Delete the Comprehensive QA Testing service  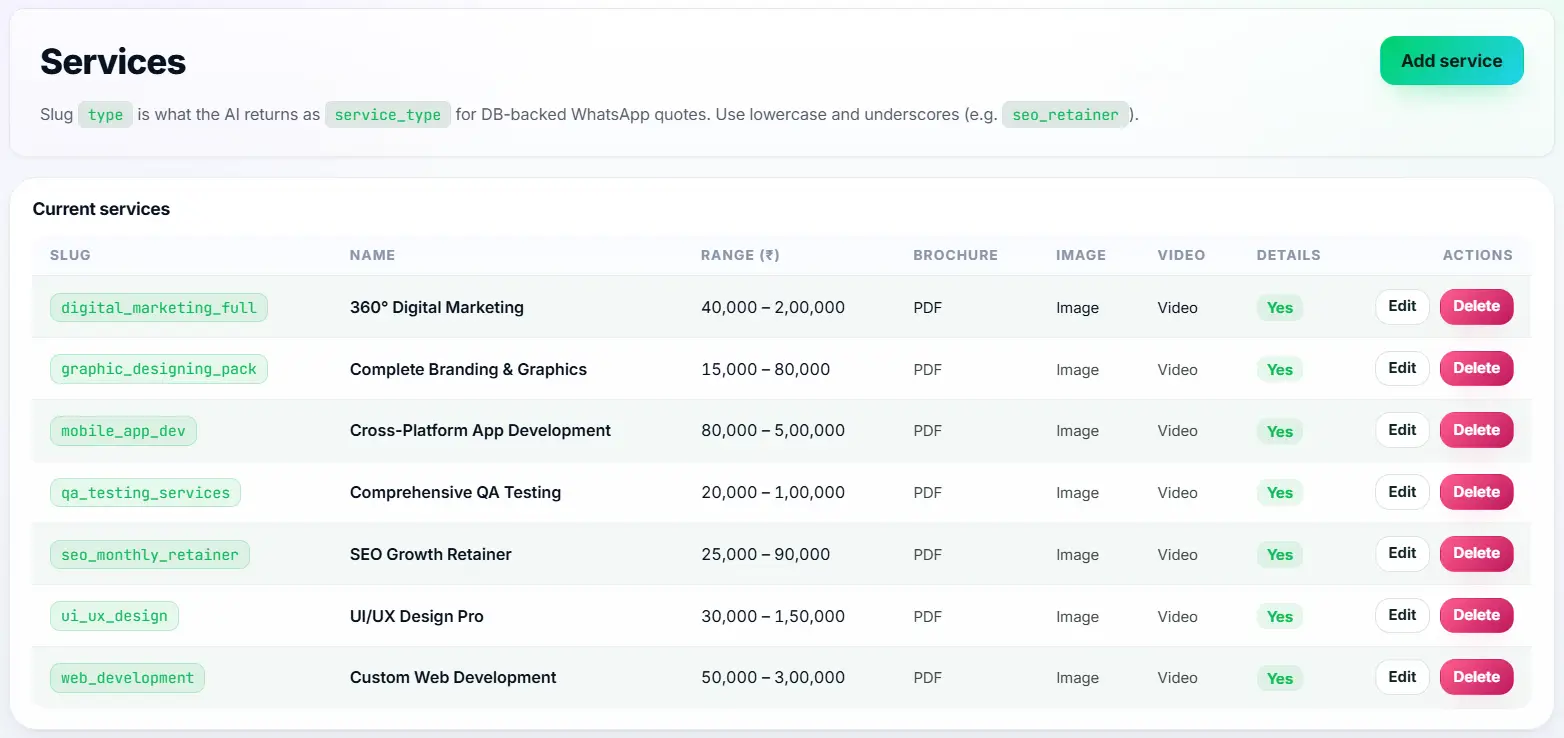(1476, 492)
